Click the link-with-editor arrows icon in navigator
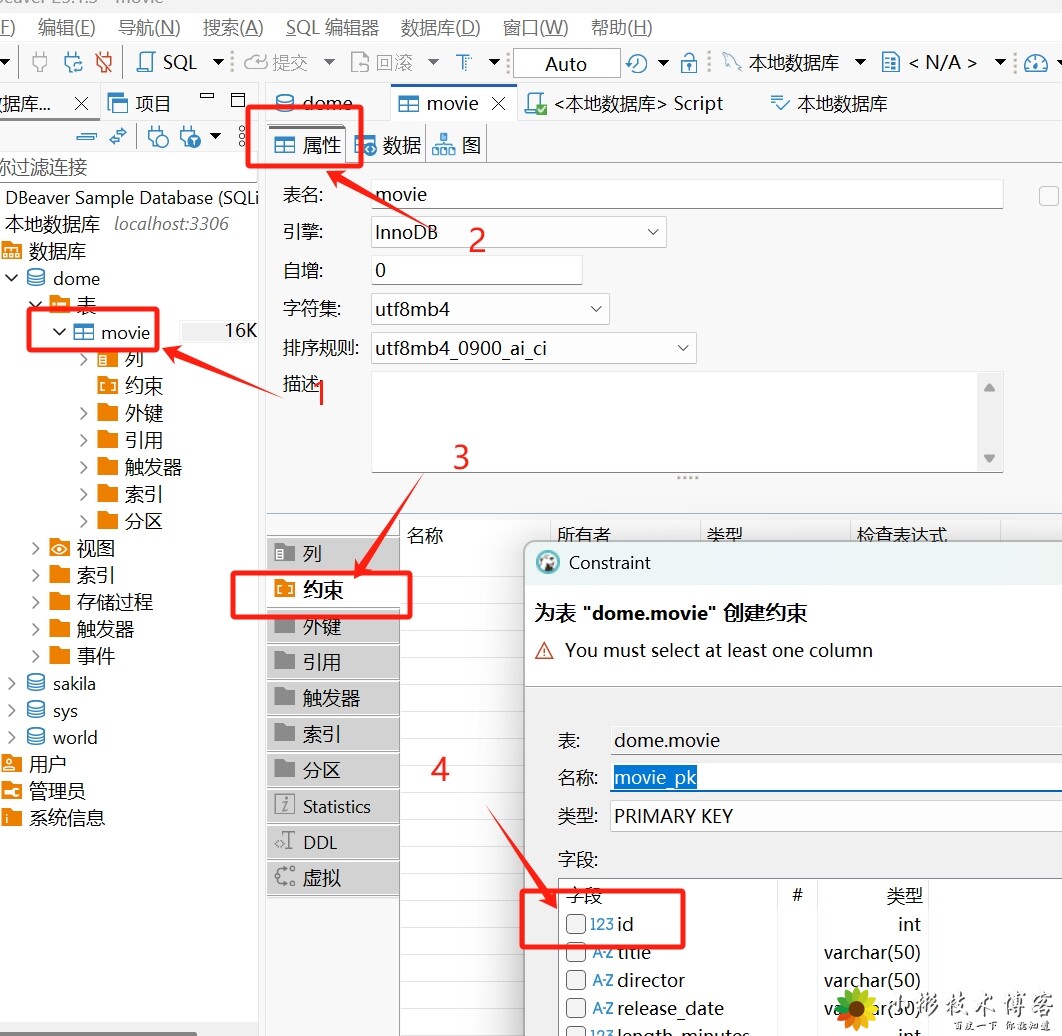 pos(118,136)
